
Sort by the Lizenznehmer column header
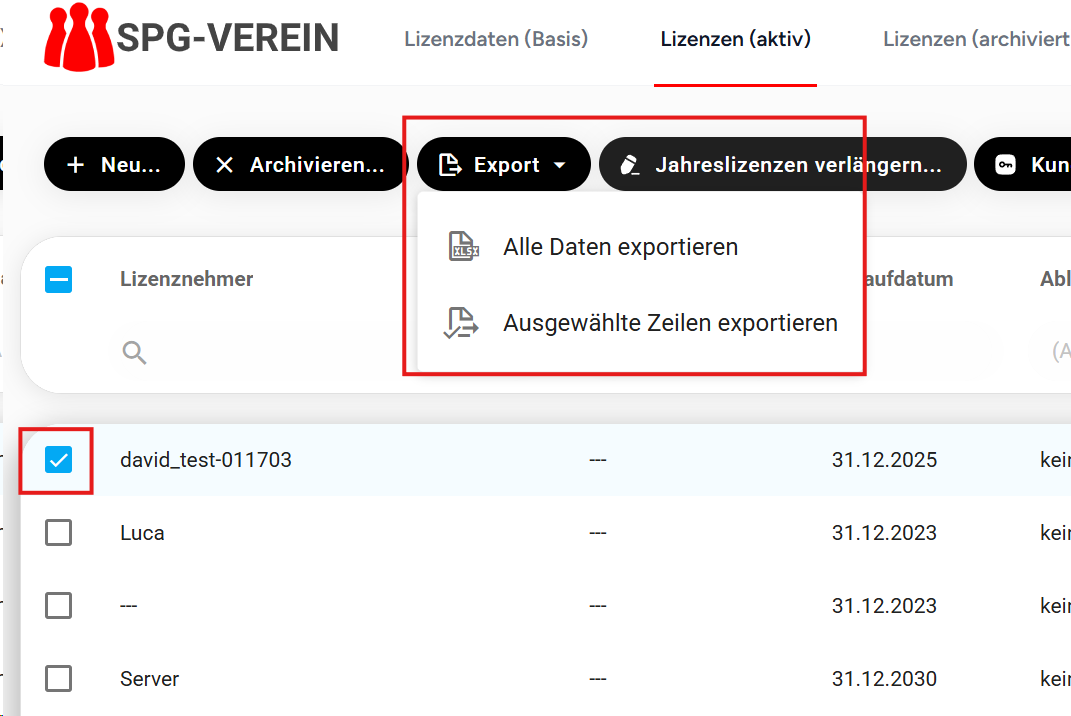[187, 279]
